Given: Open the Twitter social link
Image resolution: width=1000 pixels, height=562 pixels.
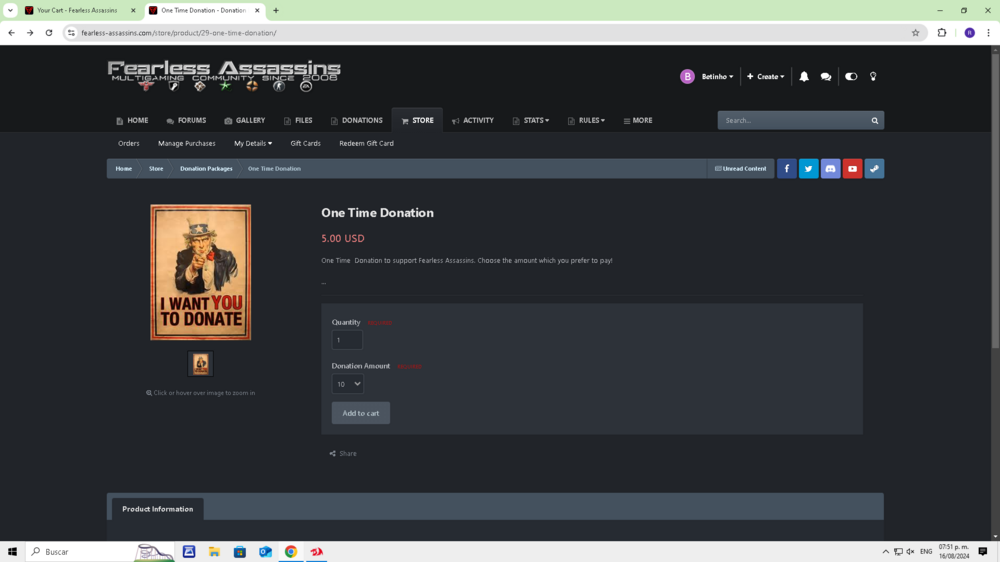Looking at the screenshot, I should point(808,168).
